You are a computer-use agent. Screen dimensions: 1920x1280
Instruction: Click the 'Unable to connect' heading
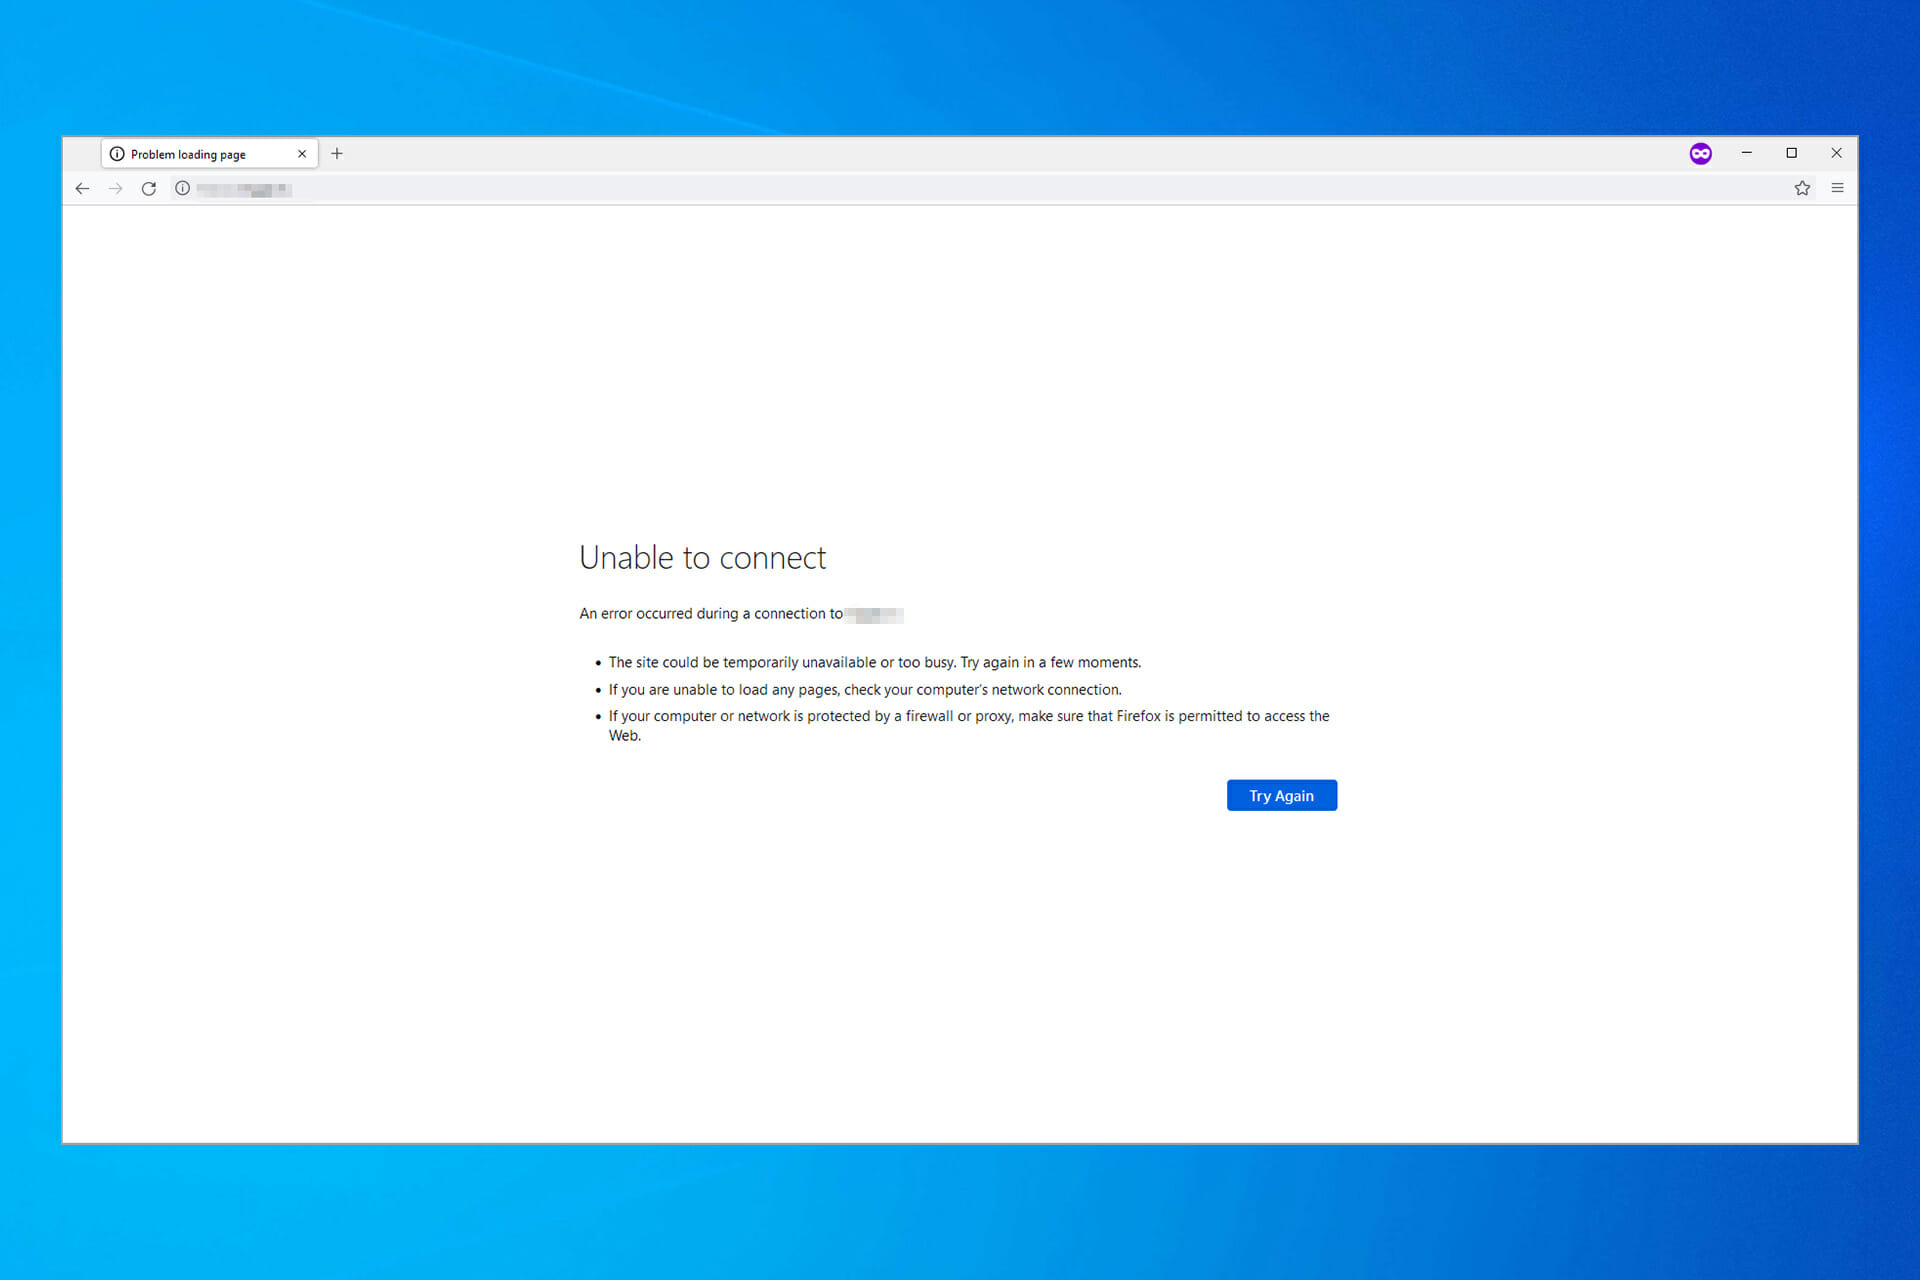pyautogui.click(x=702, y=557)
